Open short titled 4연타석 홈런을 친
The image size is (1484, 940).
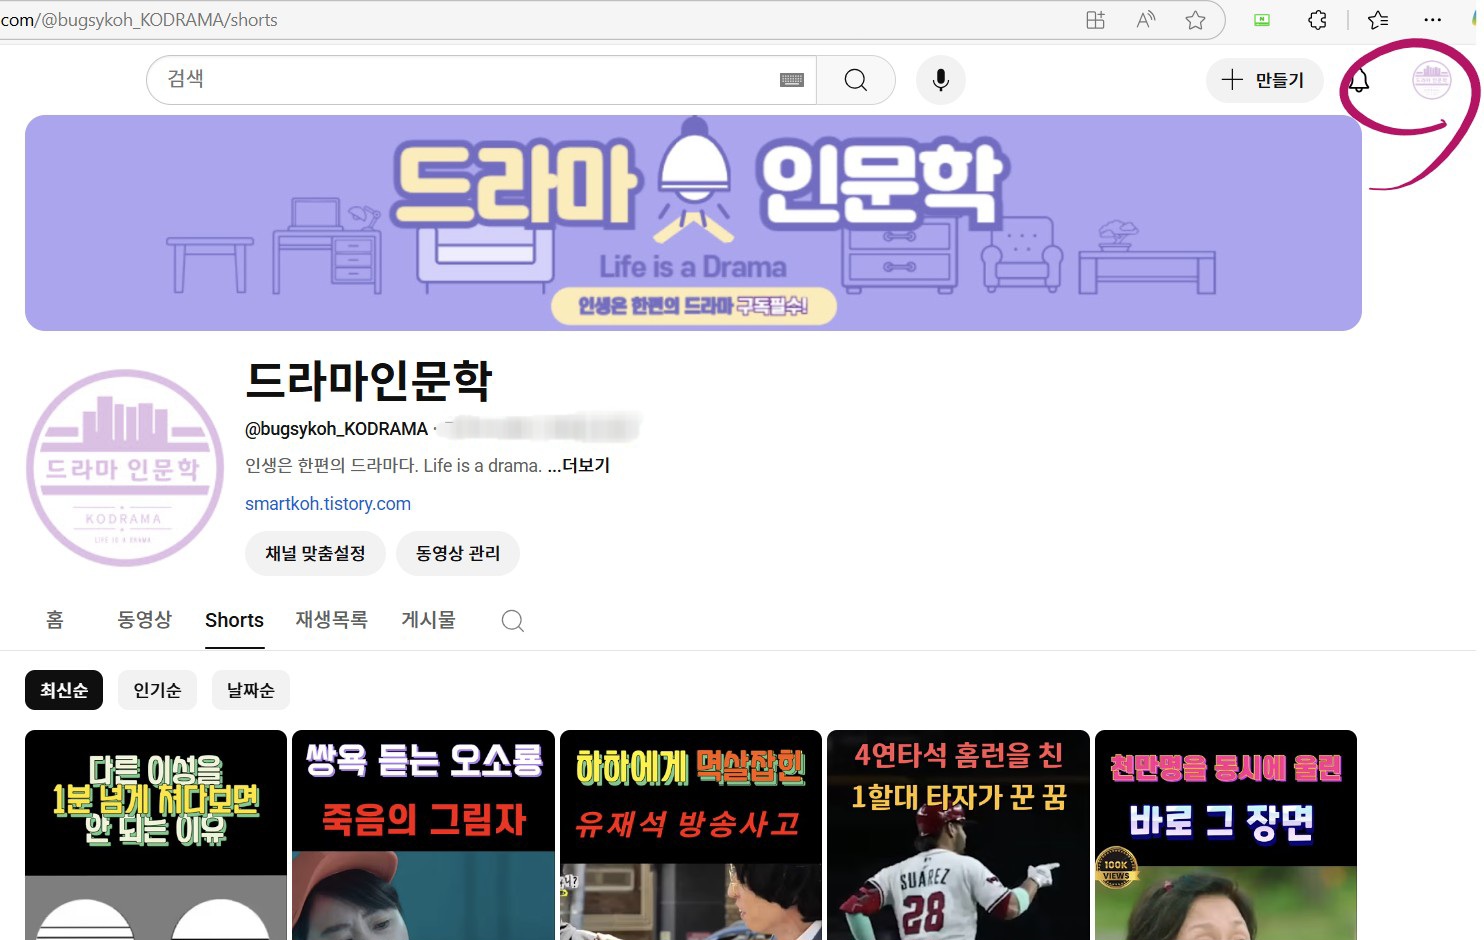958,835
